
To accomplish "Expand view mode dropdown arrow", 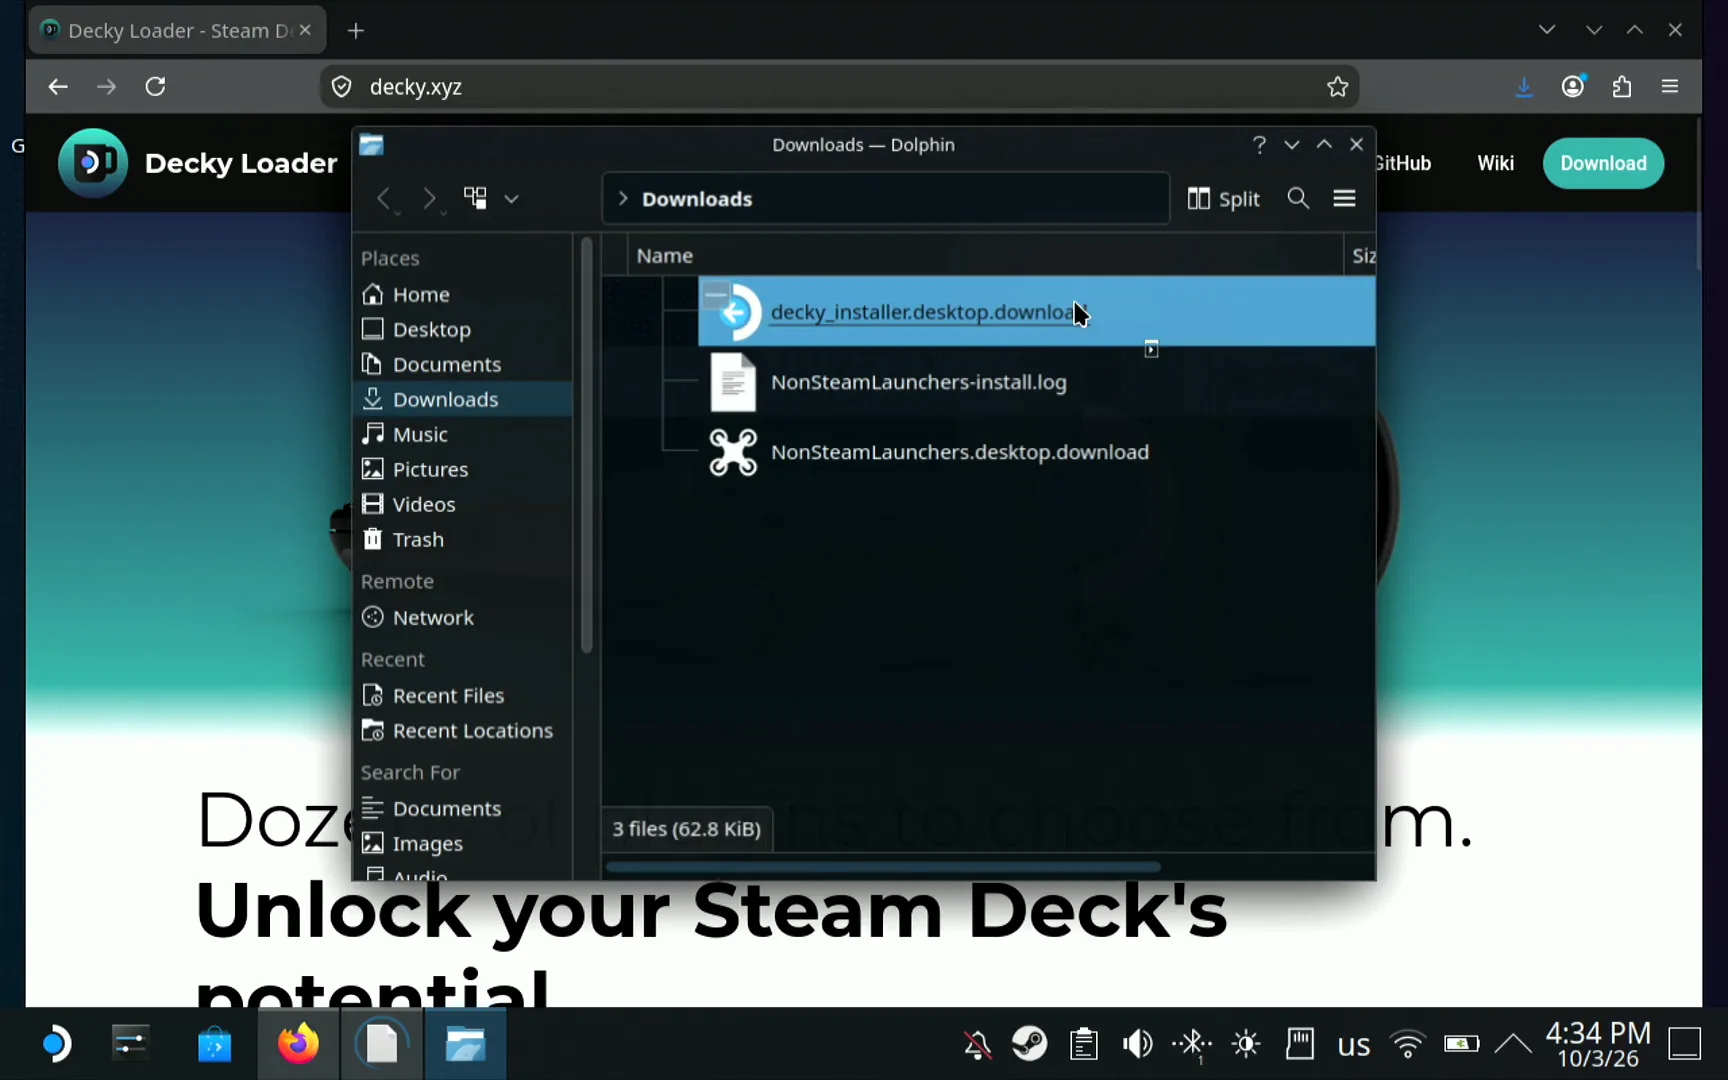I will pyautogui.click(x=511, y=199).
